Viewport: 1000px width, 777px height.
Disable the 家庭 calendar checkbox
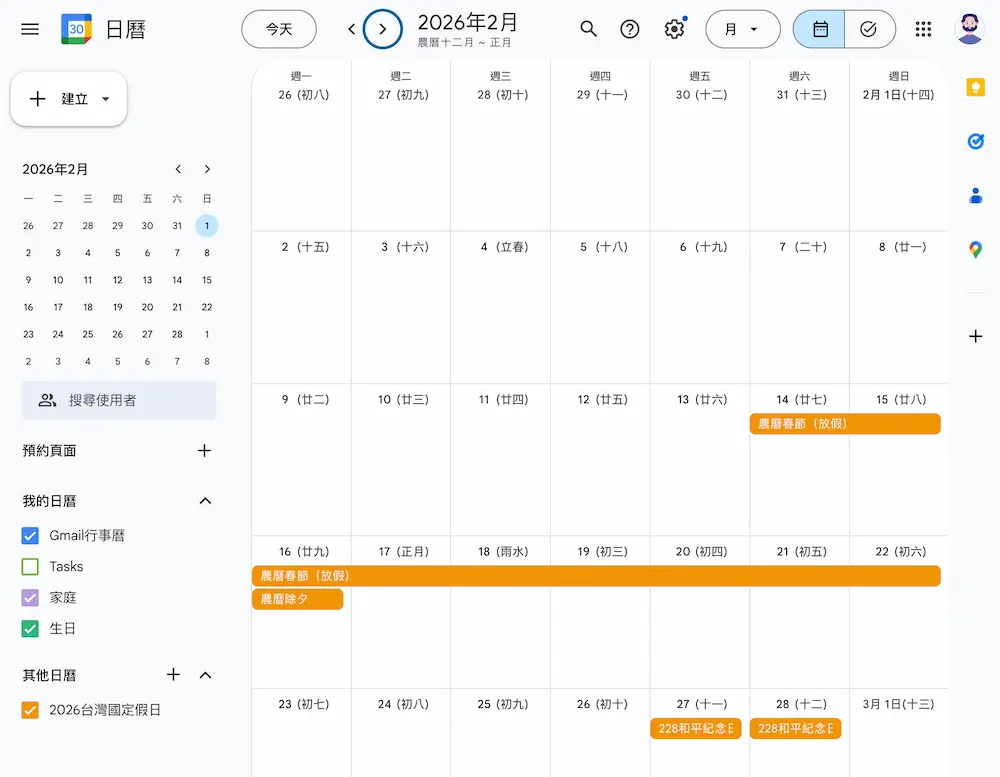click(x=29, y=597)
